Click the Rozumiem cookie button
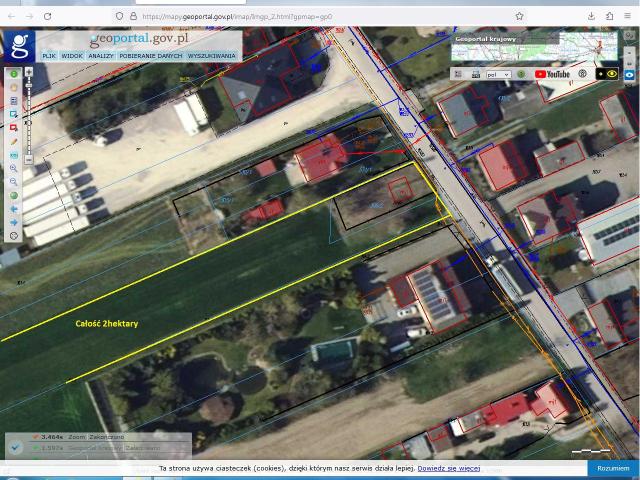The width and height of the screenshot is (640, 480). [613, 468]
